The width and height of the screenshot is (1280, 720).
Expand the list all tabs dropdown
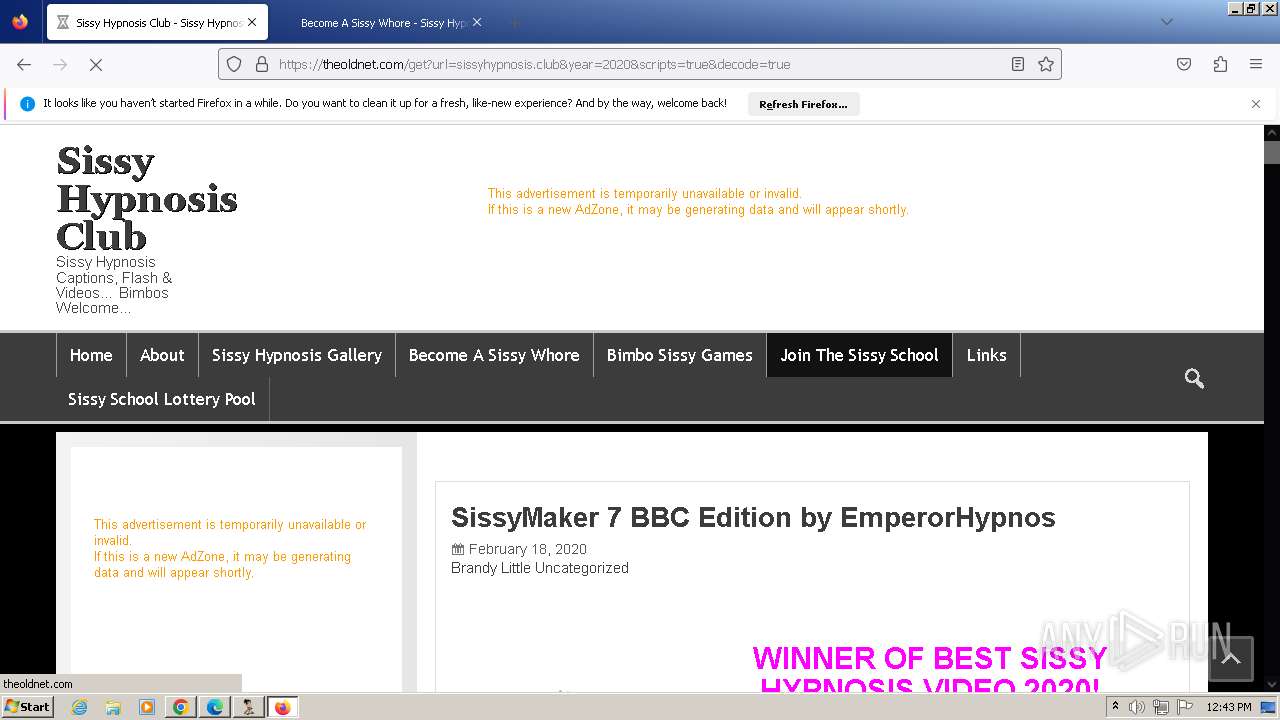point(1166,22)
